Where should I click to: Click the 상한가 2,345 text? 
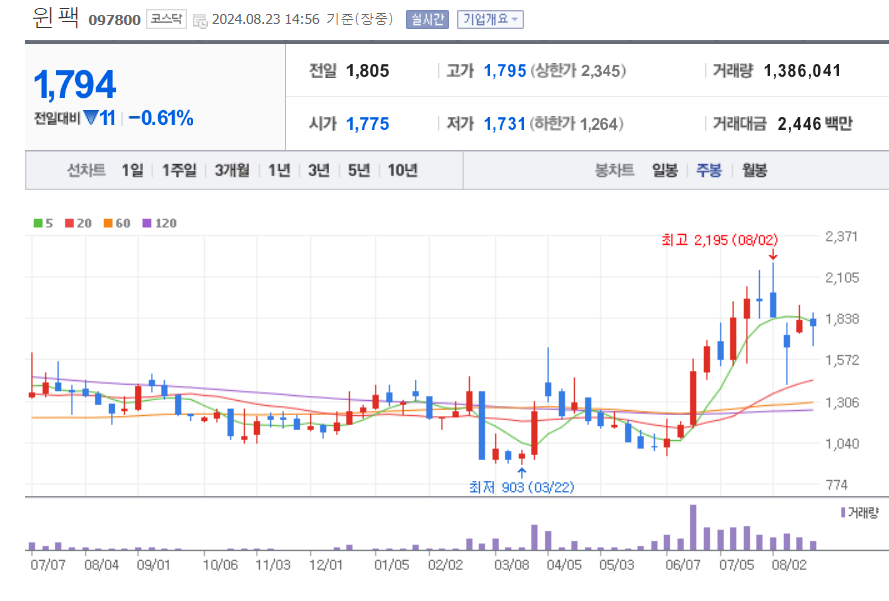[x=578, y=71]
